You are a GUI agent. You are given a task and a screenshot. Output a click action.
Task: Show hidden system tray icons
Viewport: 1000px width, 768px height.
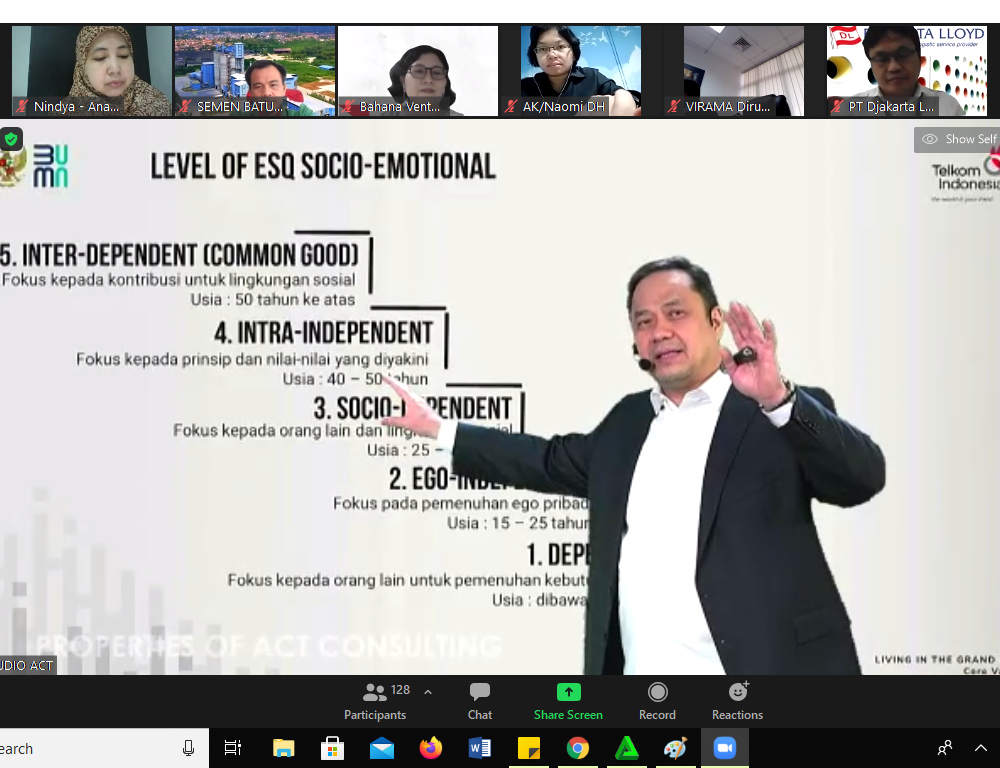(981, 748)
